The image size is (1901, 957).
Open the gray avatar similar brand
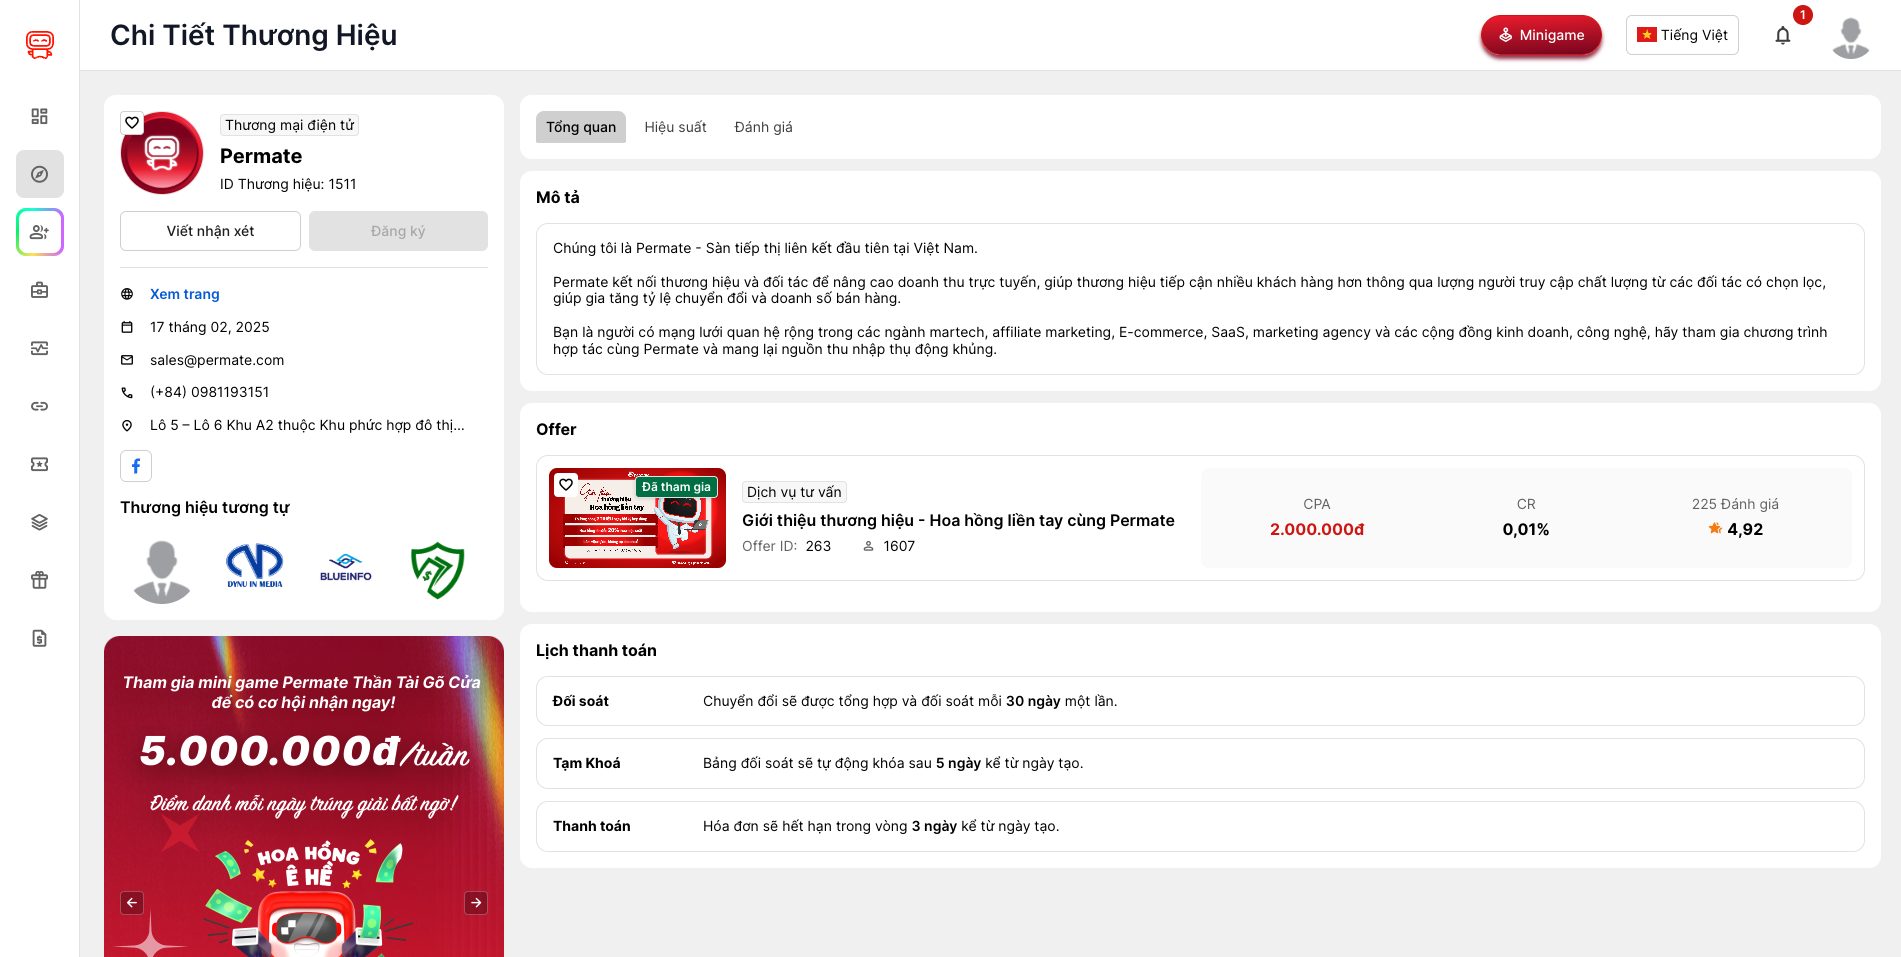tap(162, 571)
